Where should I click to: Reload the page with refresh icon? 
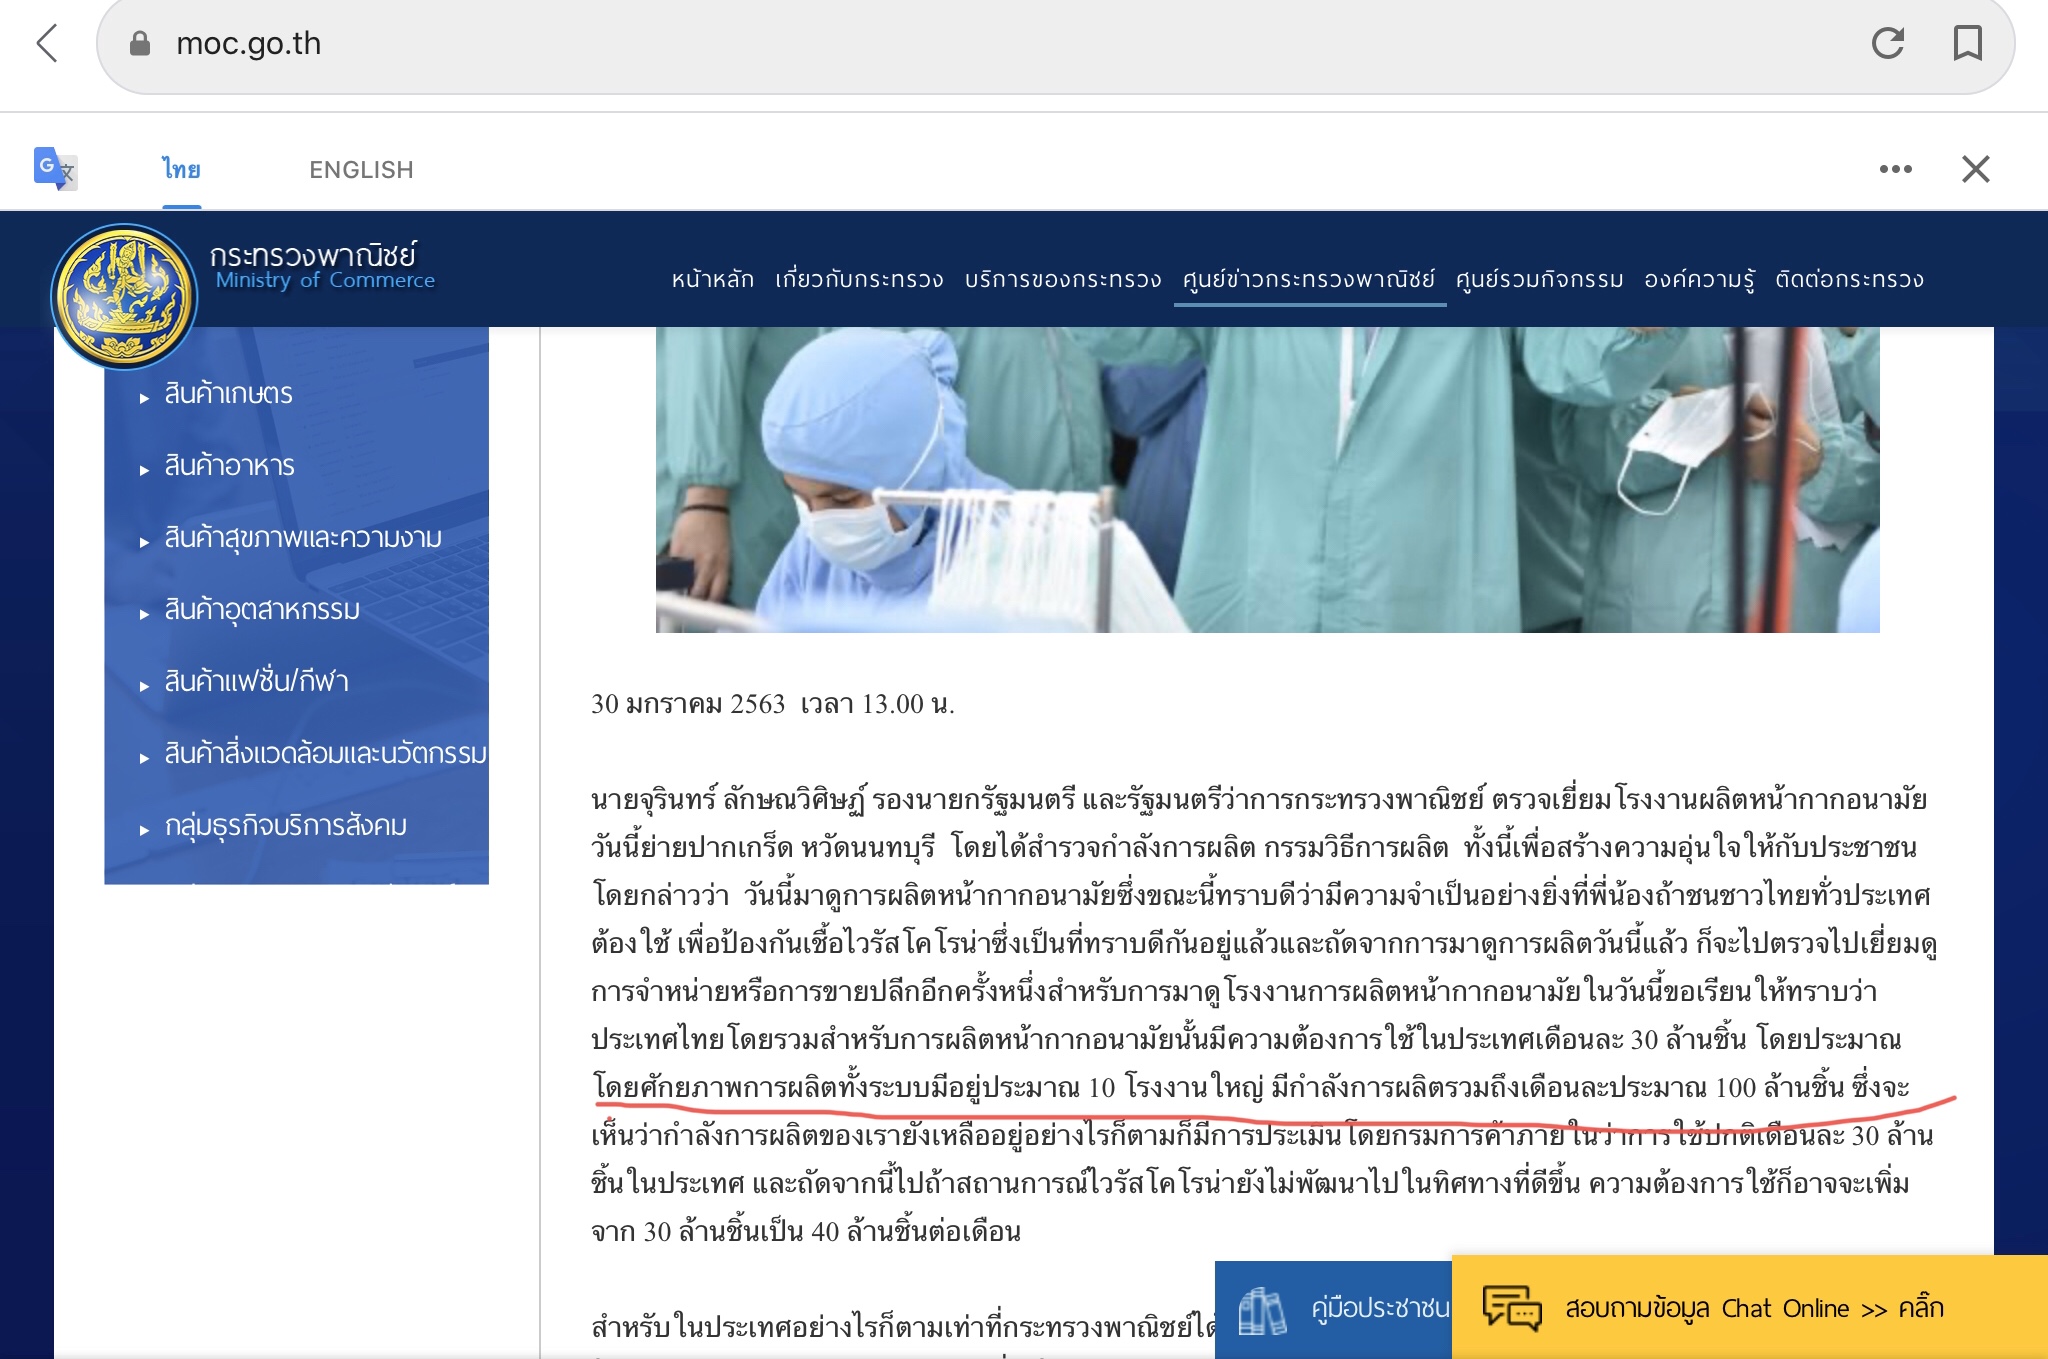click(1887, 43)
